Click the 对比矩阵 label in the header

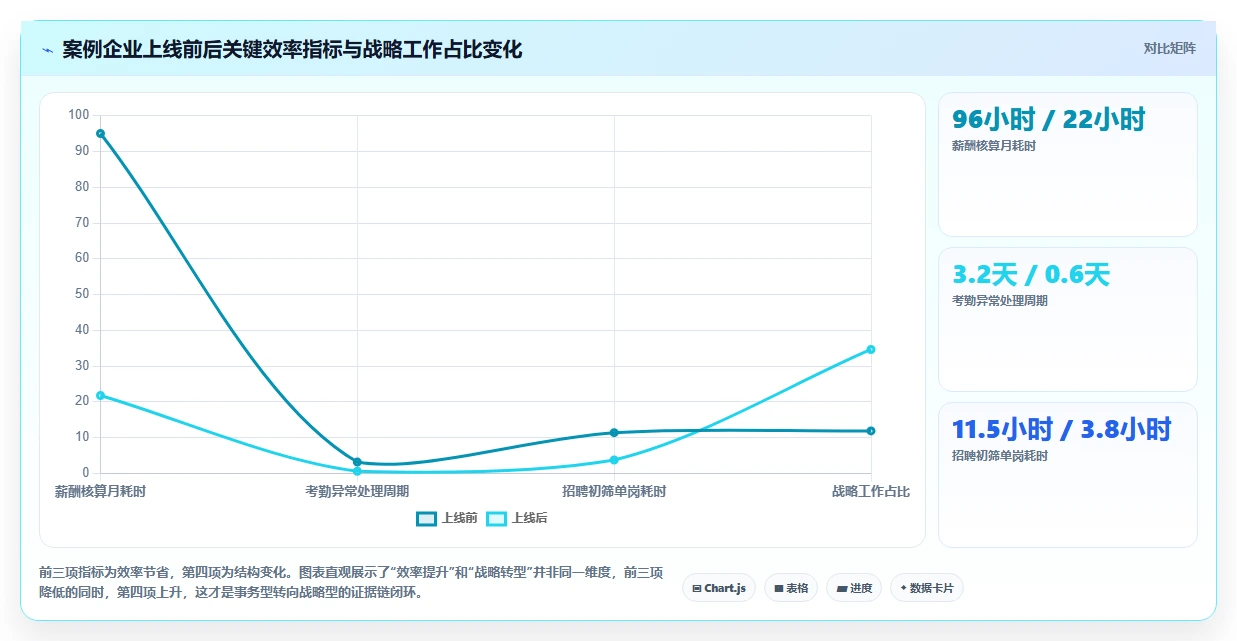[1169, 48]
